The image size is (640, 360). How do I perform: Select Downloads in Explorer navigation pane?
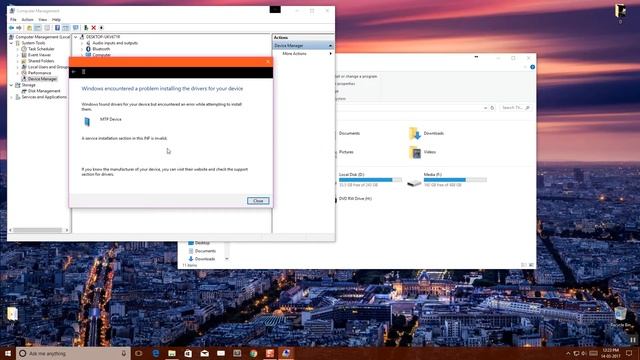[205, 259]
